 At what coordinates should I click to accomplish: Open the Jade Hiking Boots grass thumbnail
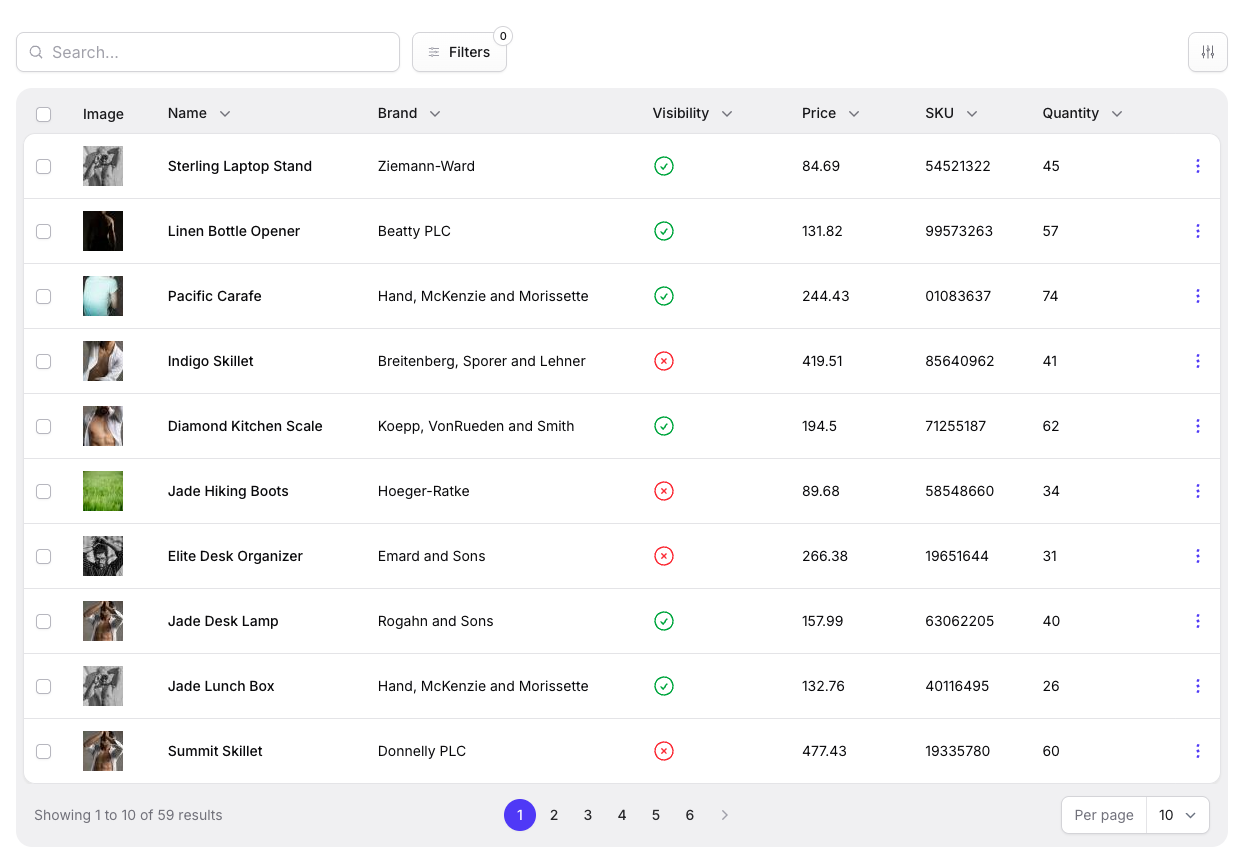(103, 491)
